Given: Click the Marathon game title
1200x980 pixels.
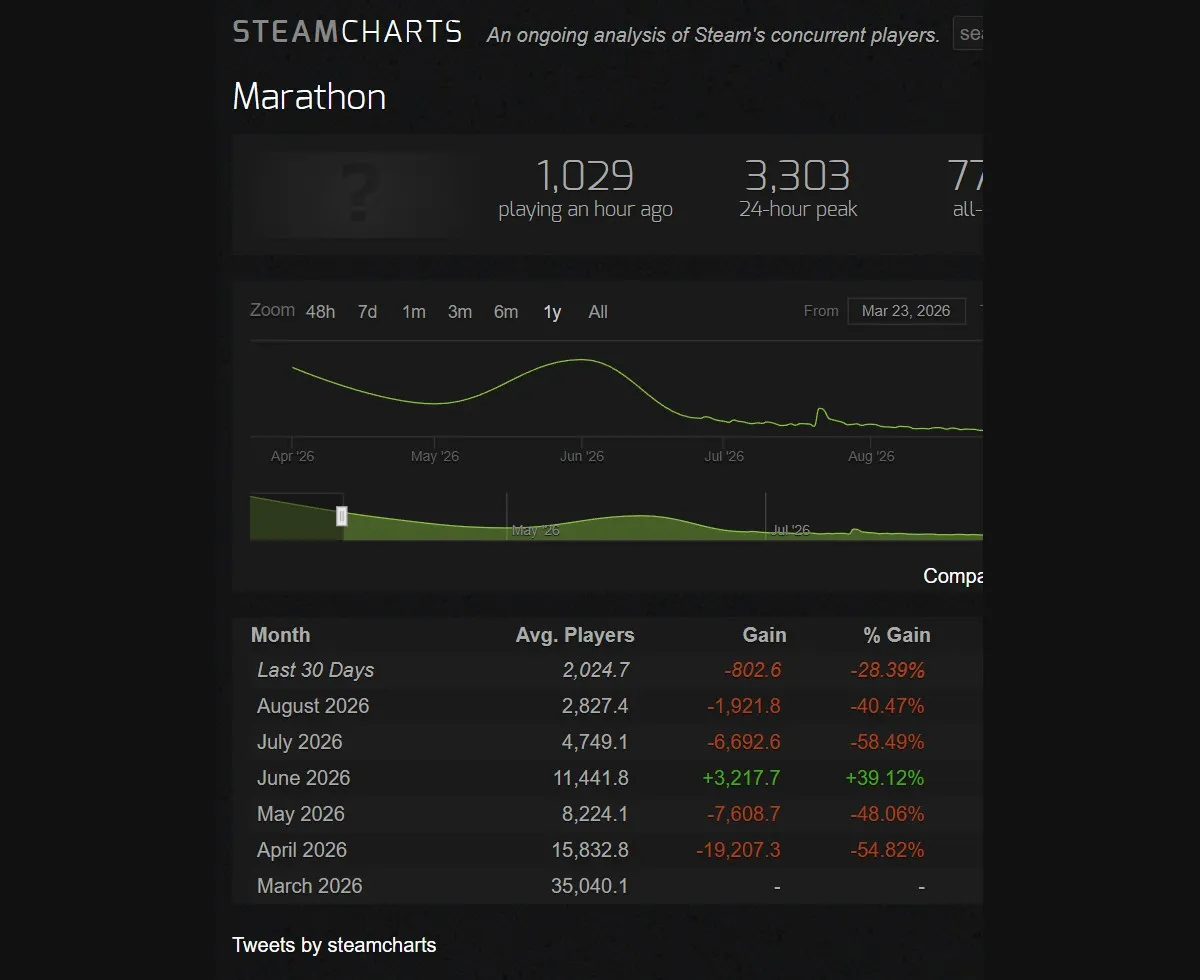Looking at the screenshot, I should pyautogui.click(x=309, y=97).
